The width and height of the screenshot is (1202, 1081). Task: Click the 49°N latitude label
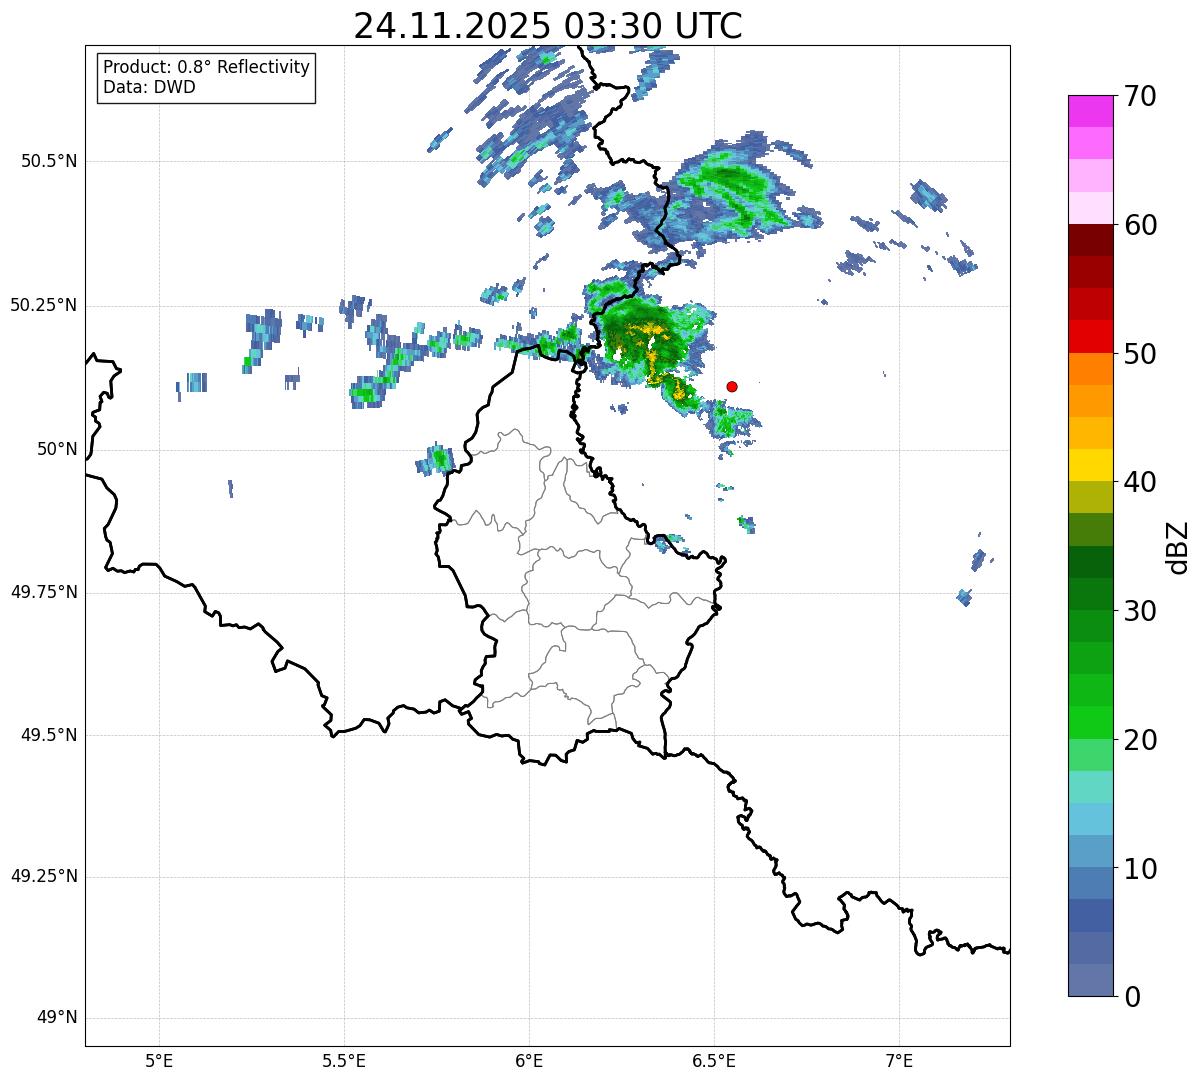coord(57,1018)
